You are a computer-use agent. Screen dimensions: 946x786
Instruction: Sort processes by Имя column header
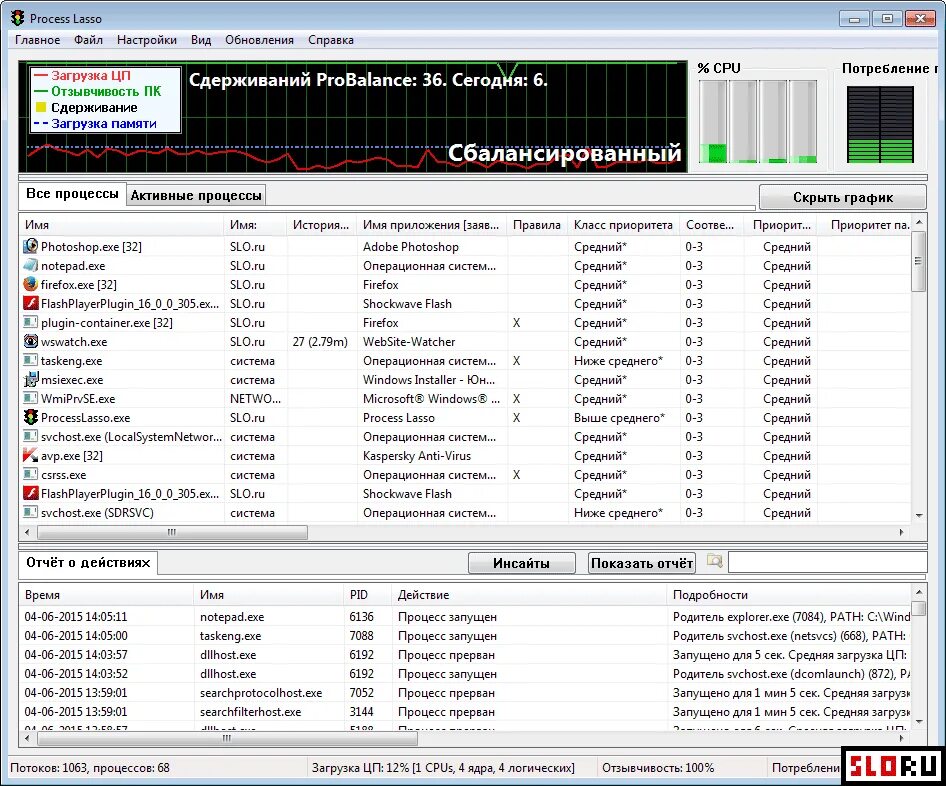121,225
